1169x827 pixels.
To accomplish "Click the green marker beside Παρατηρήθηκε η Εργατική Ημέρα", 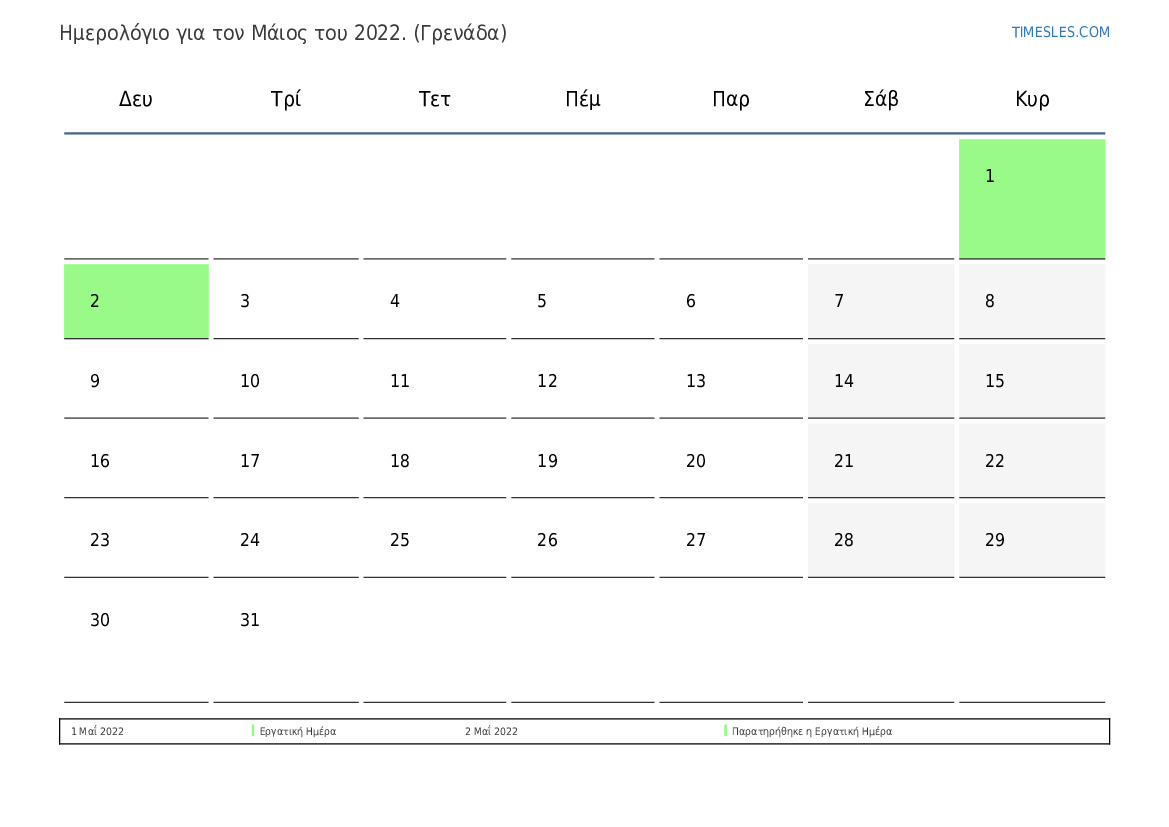I will point(725,731).
